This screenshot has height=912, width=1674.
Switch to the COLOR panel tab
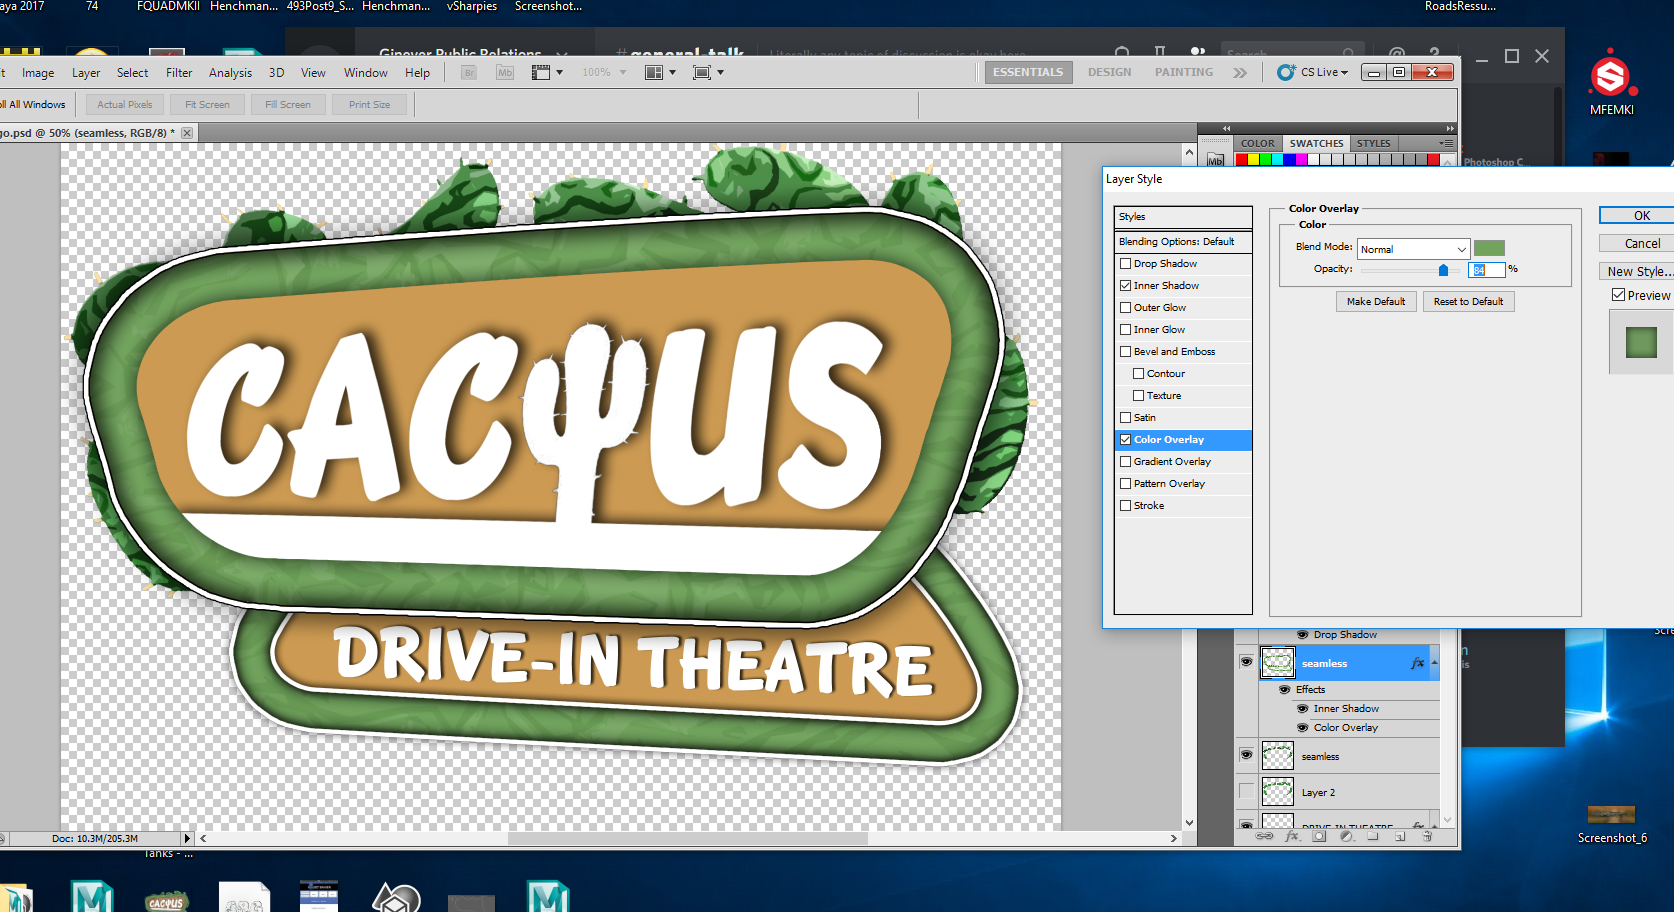click(1257, 143)
